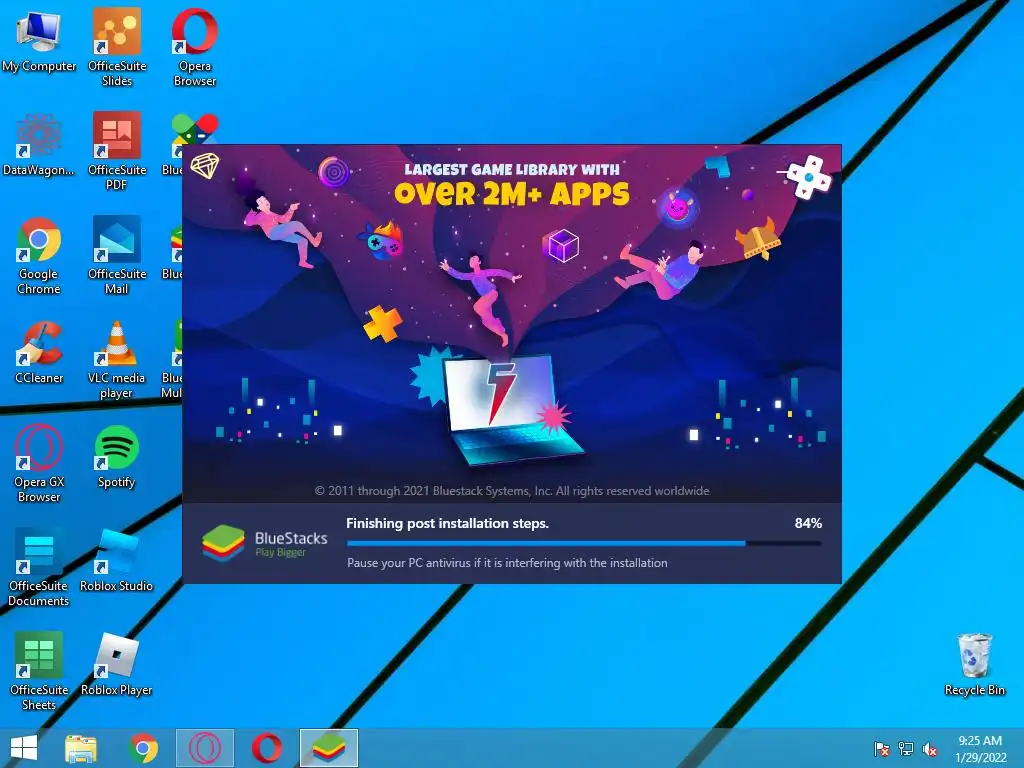Click the Opera Browser desktop shortcut
The height and width of the screenshot is (768, 1024).
(x=195, y=48)
